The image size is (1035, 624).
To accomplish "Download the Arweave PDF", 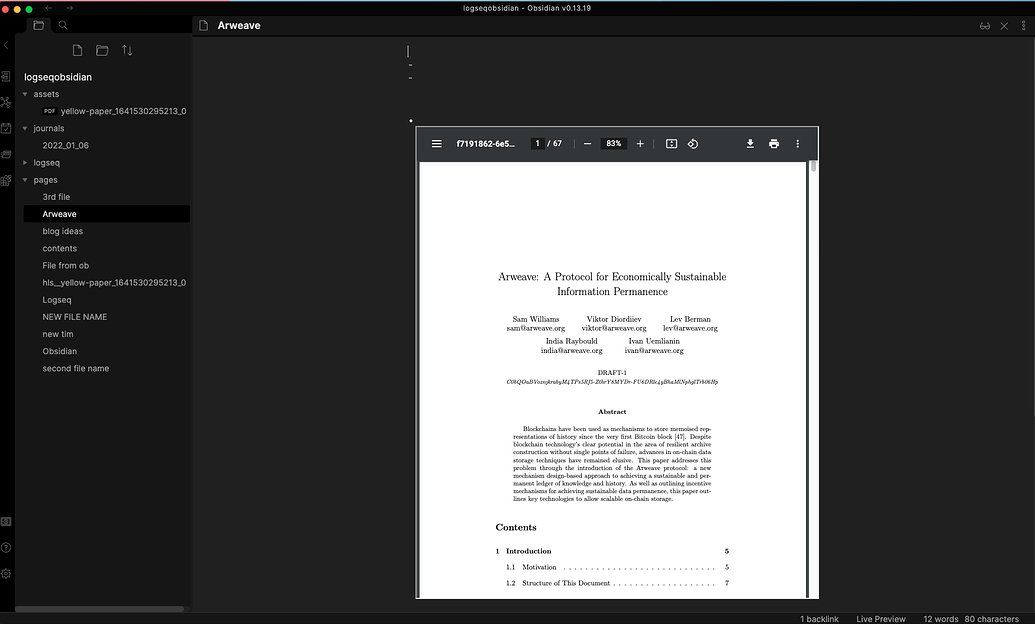I will click(x=750, y=143).
